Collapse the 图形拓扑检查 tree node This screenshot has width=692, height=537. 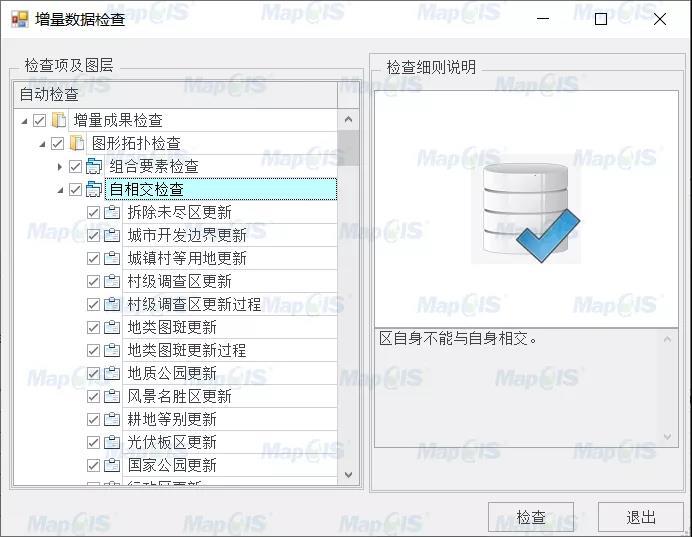[x=42, y=143]
